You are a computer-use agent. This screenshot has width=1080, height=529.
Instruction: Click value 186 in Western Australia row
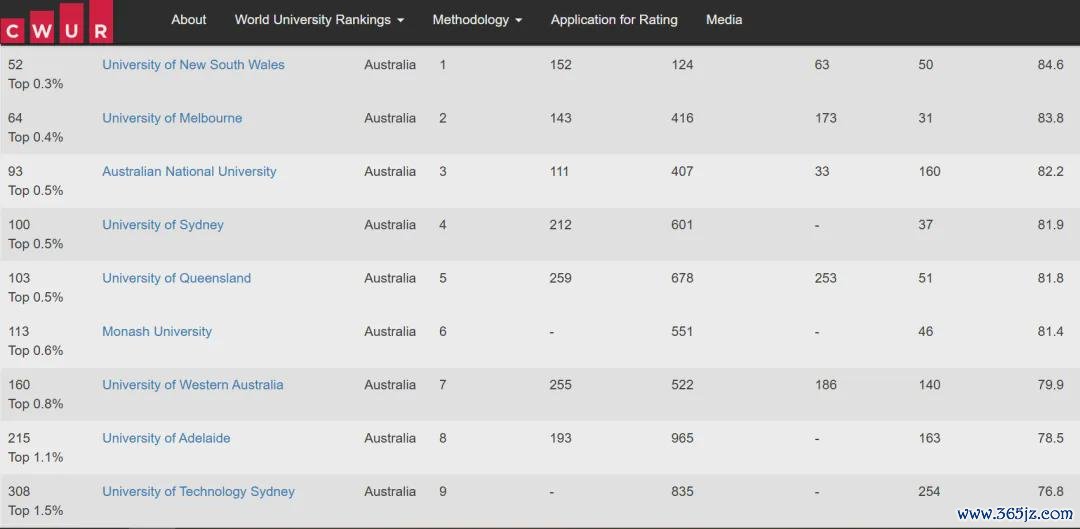[x=825, y=385]
